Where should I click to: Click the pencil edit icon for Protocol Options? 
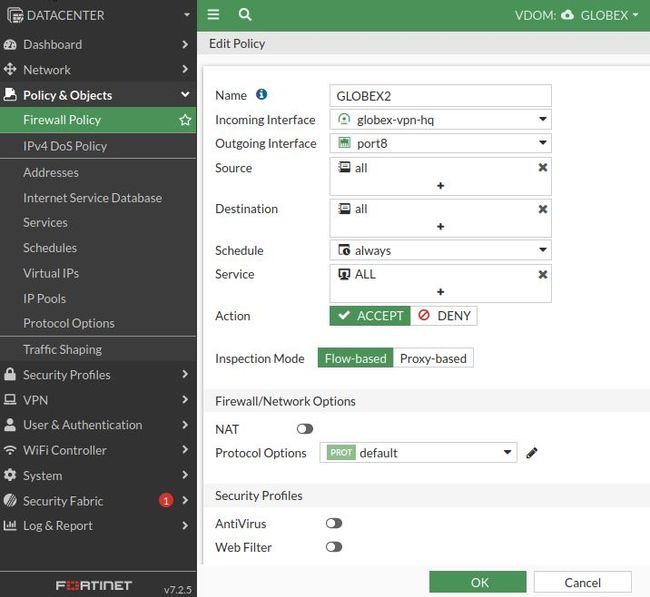(532, 453)
